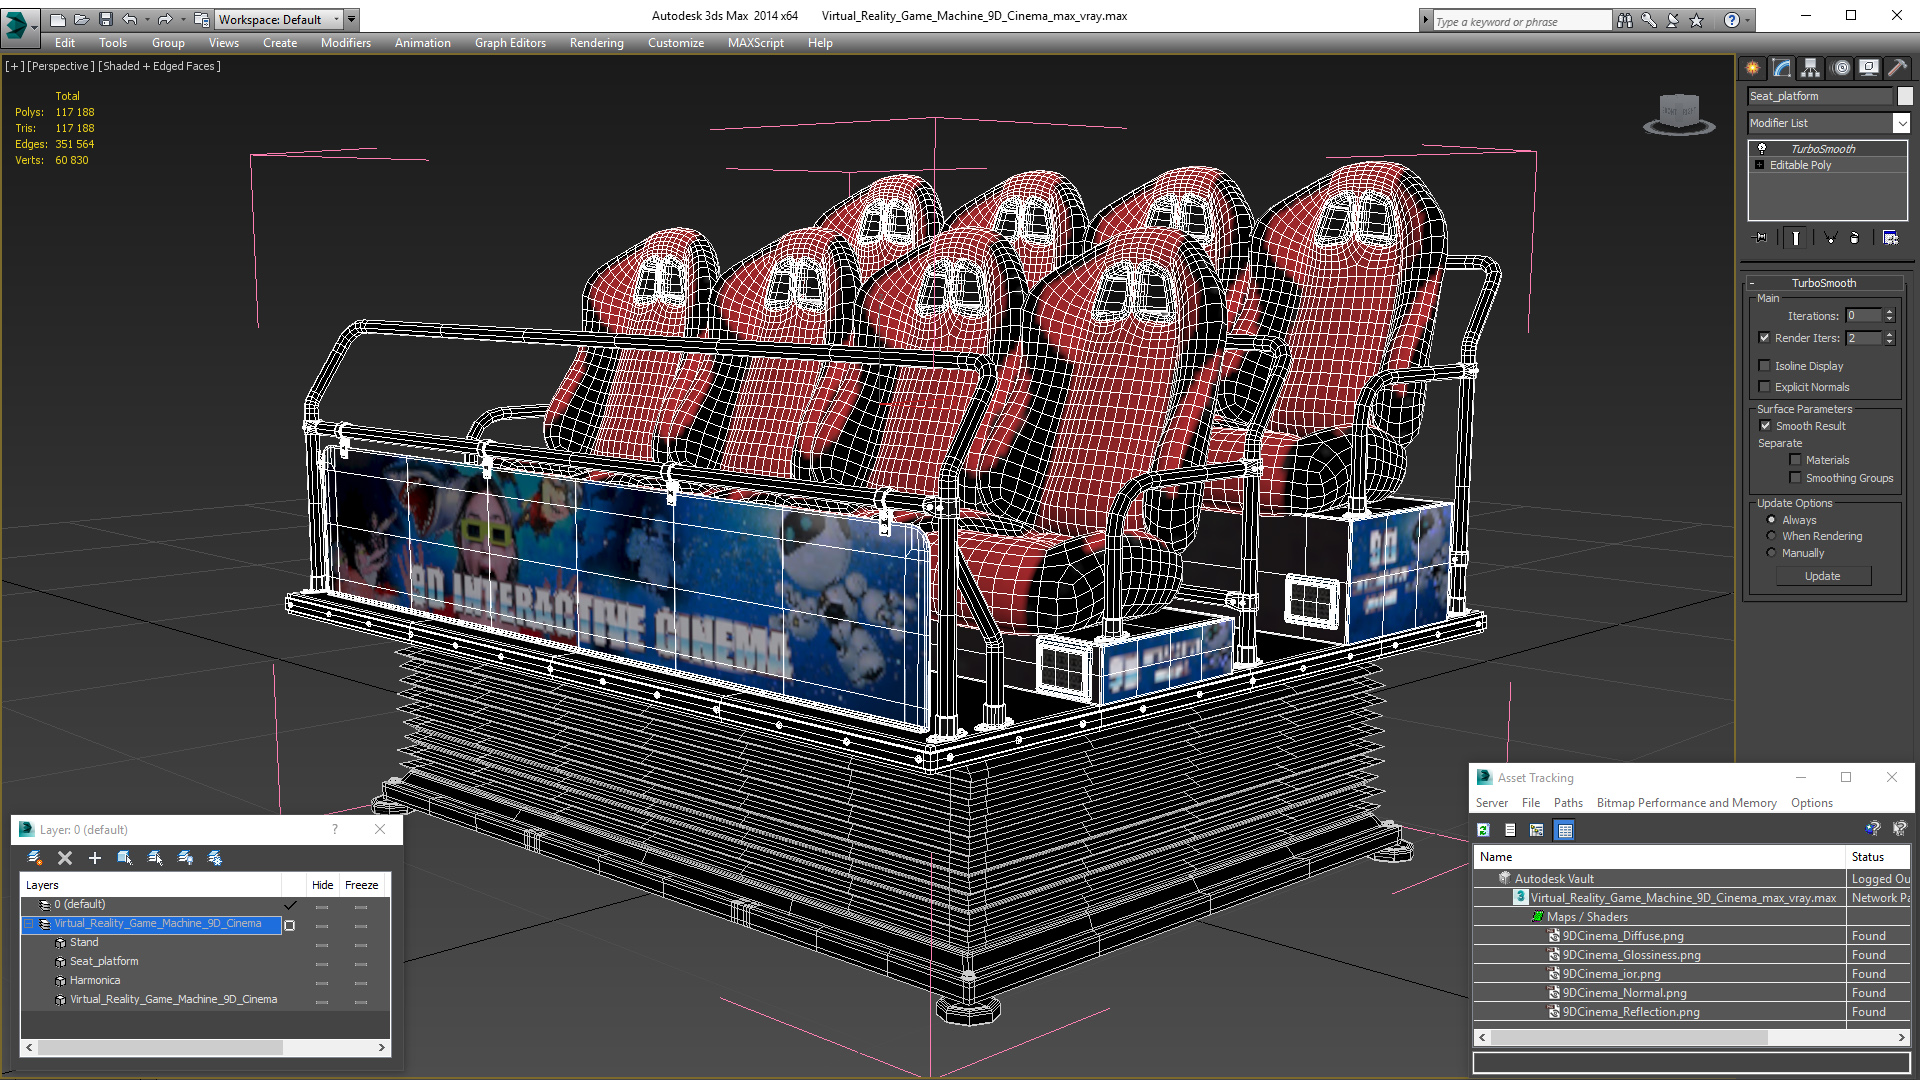
Task: Click the New Scene icon
Action: coord(57,19)
